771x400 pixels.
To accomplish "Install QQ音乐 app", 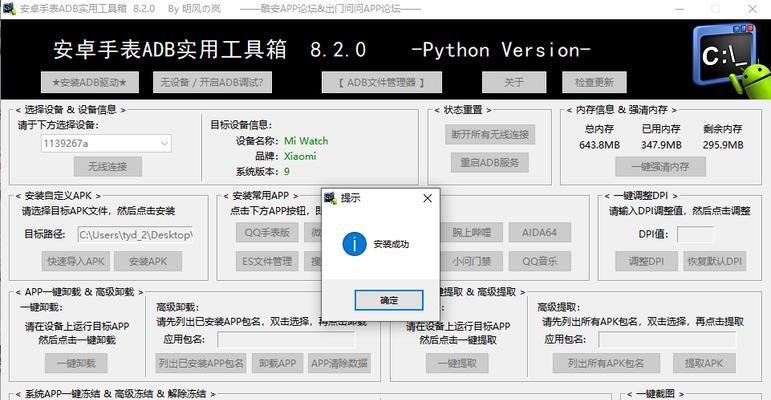I will 539,261.
